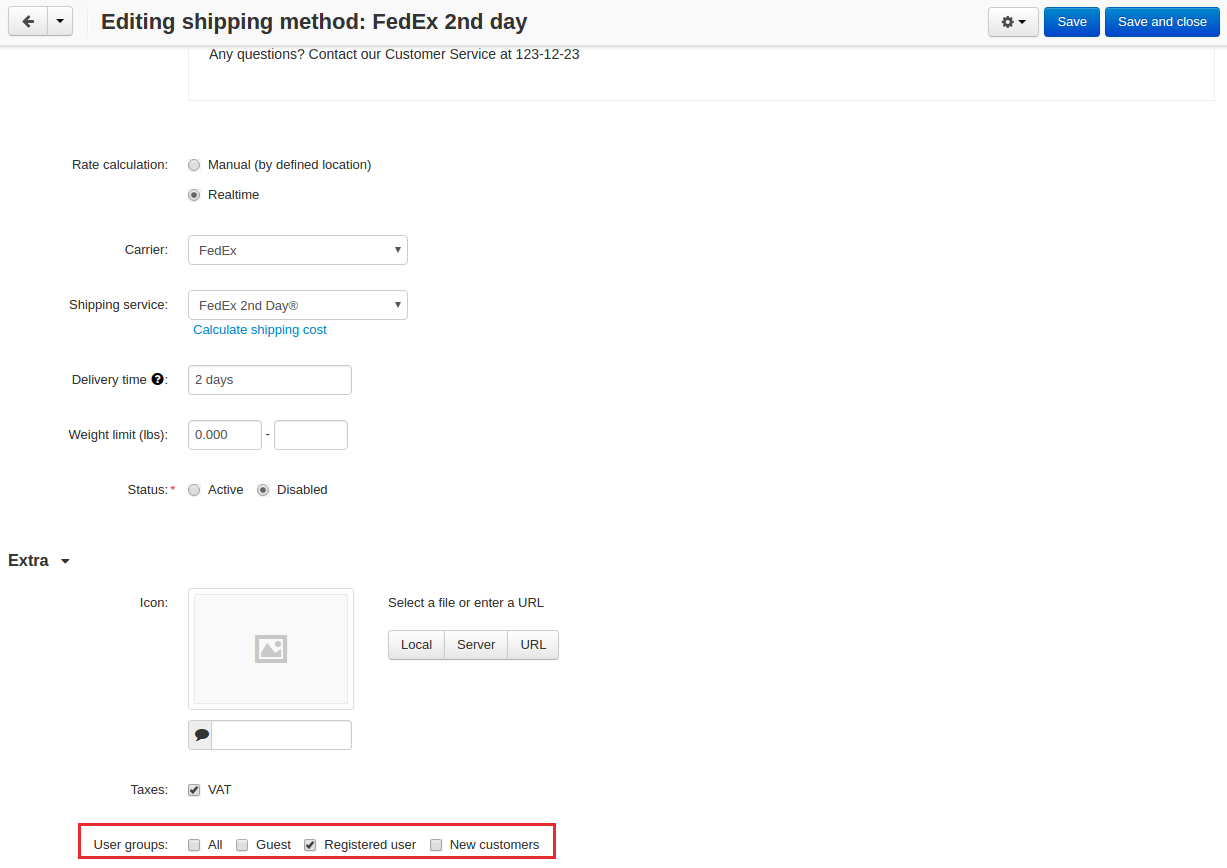Click the Delivery time help icon
This screenshot has width=1227, height=868.
point(157,380)
